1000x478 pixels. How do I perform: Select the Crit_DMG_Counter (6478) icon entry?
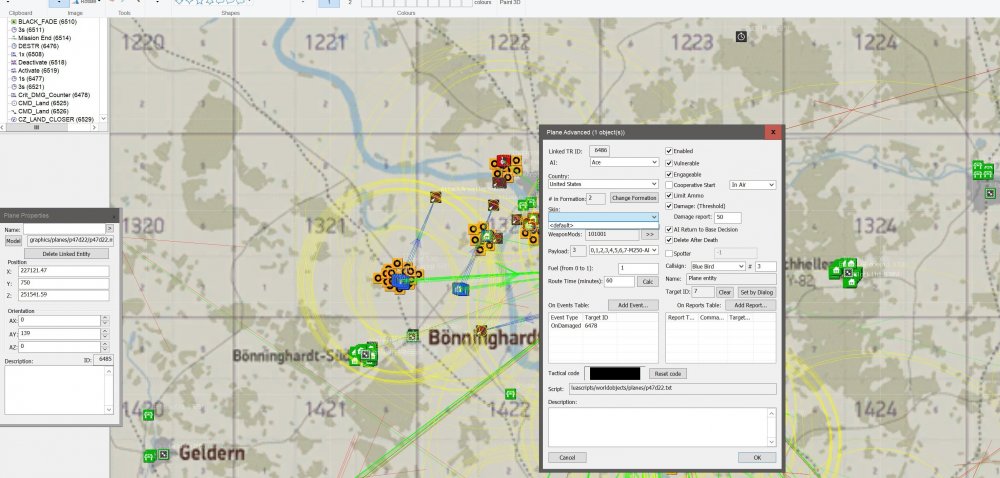[x=13, y=95]
